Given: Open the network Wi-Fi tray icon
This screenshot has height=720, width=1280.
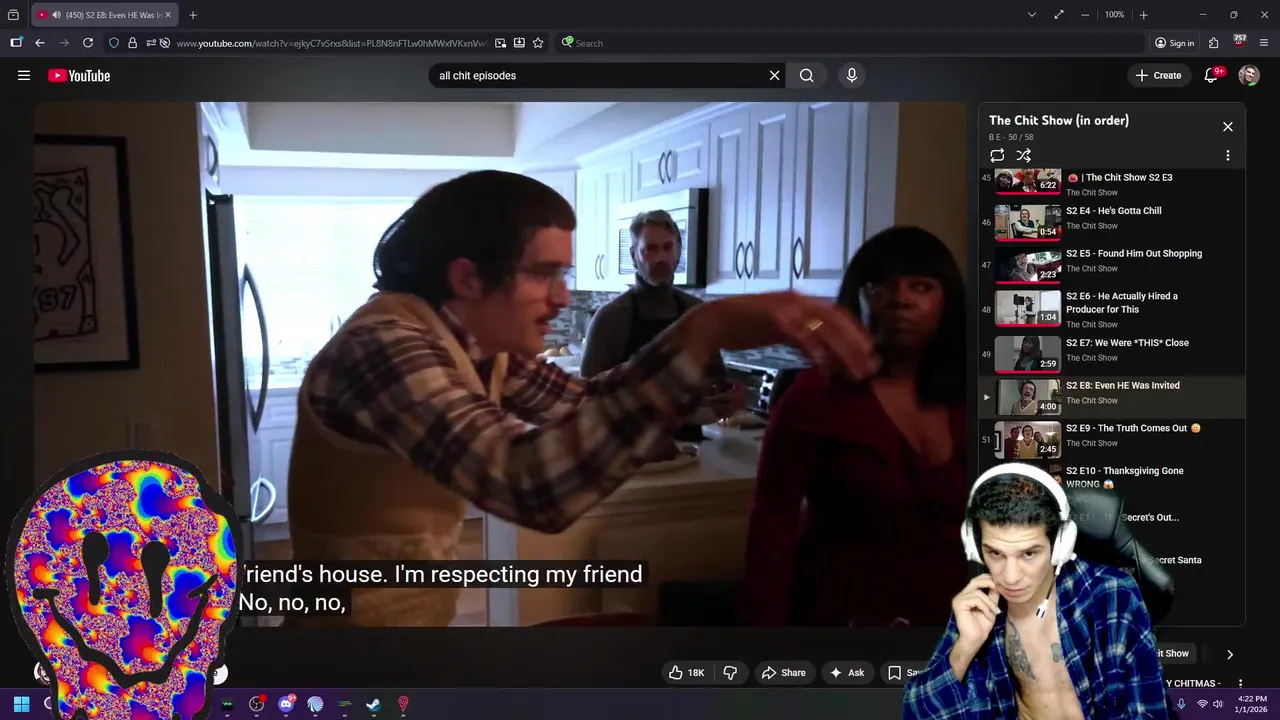Looking at the screenshot, I should [1201, 704].
